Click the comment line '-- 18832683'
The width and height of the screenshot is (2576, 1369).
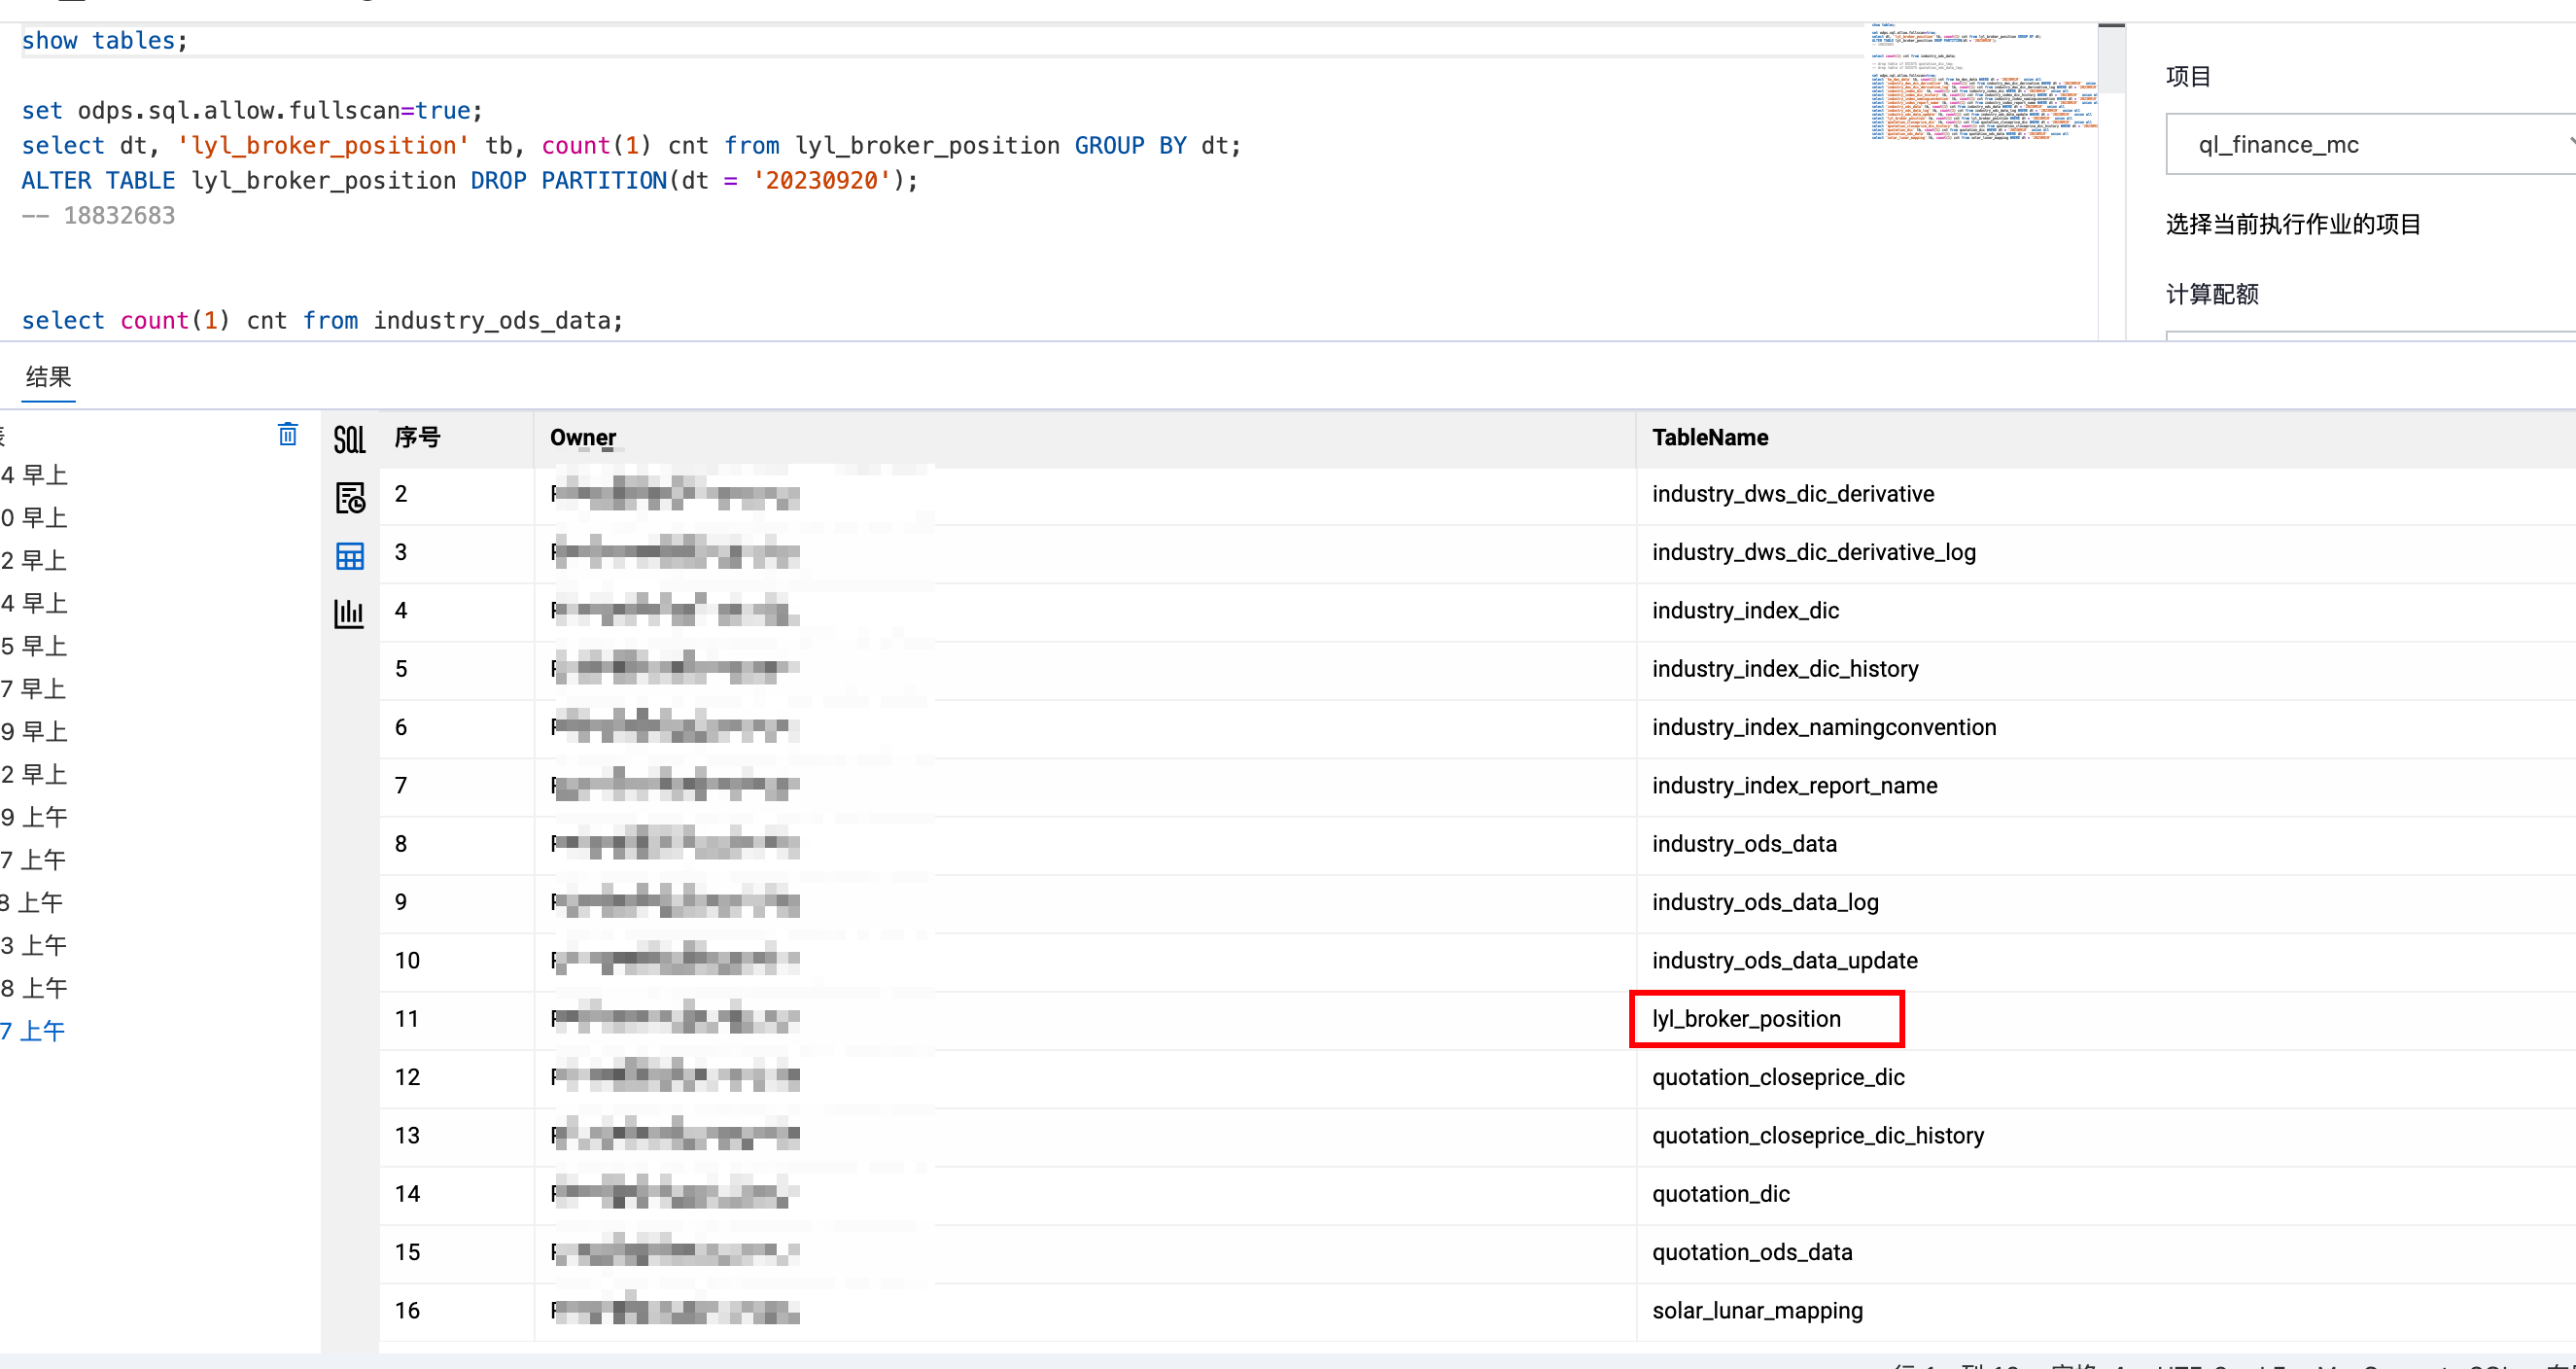click(98, 216)
